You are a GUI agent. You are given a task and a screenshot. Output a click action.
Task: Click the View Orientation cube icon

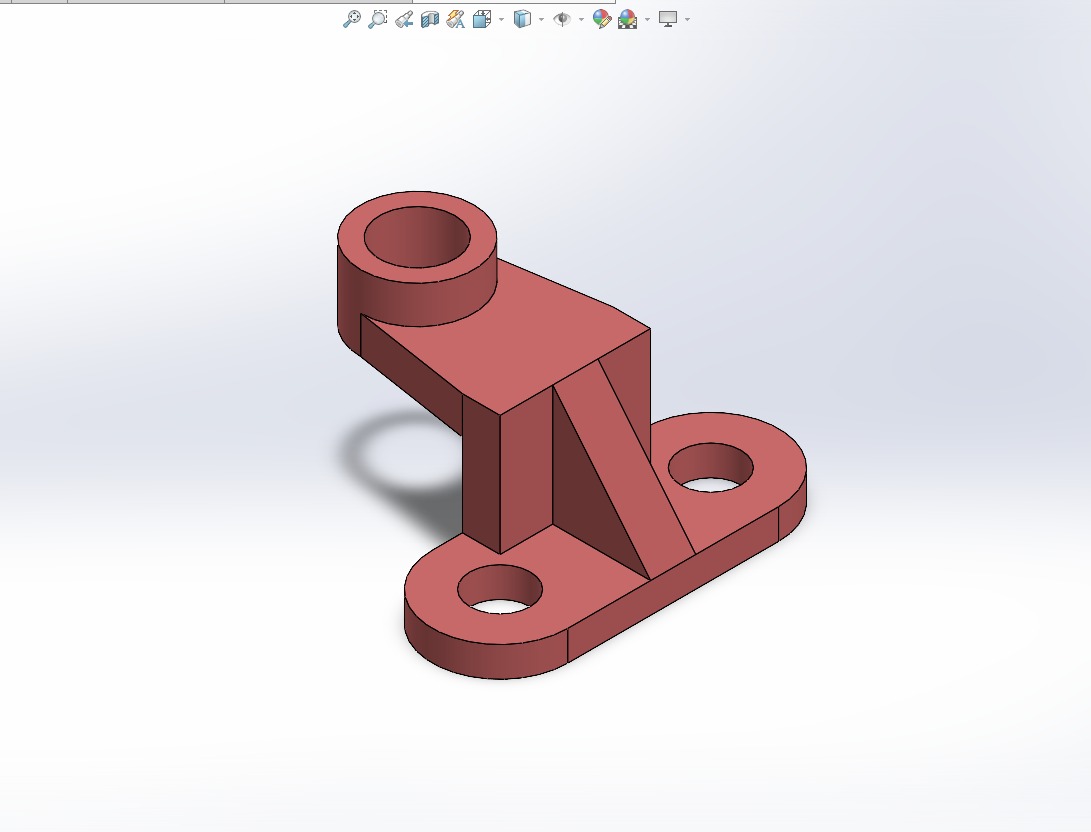coord(481,19)
